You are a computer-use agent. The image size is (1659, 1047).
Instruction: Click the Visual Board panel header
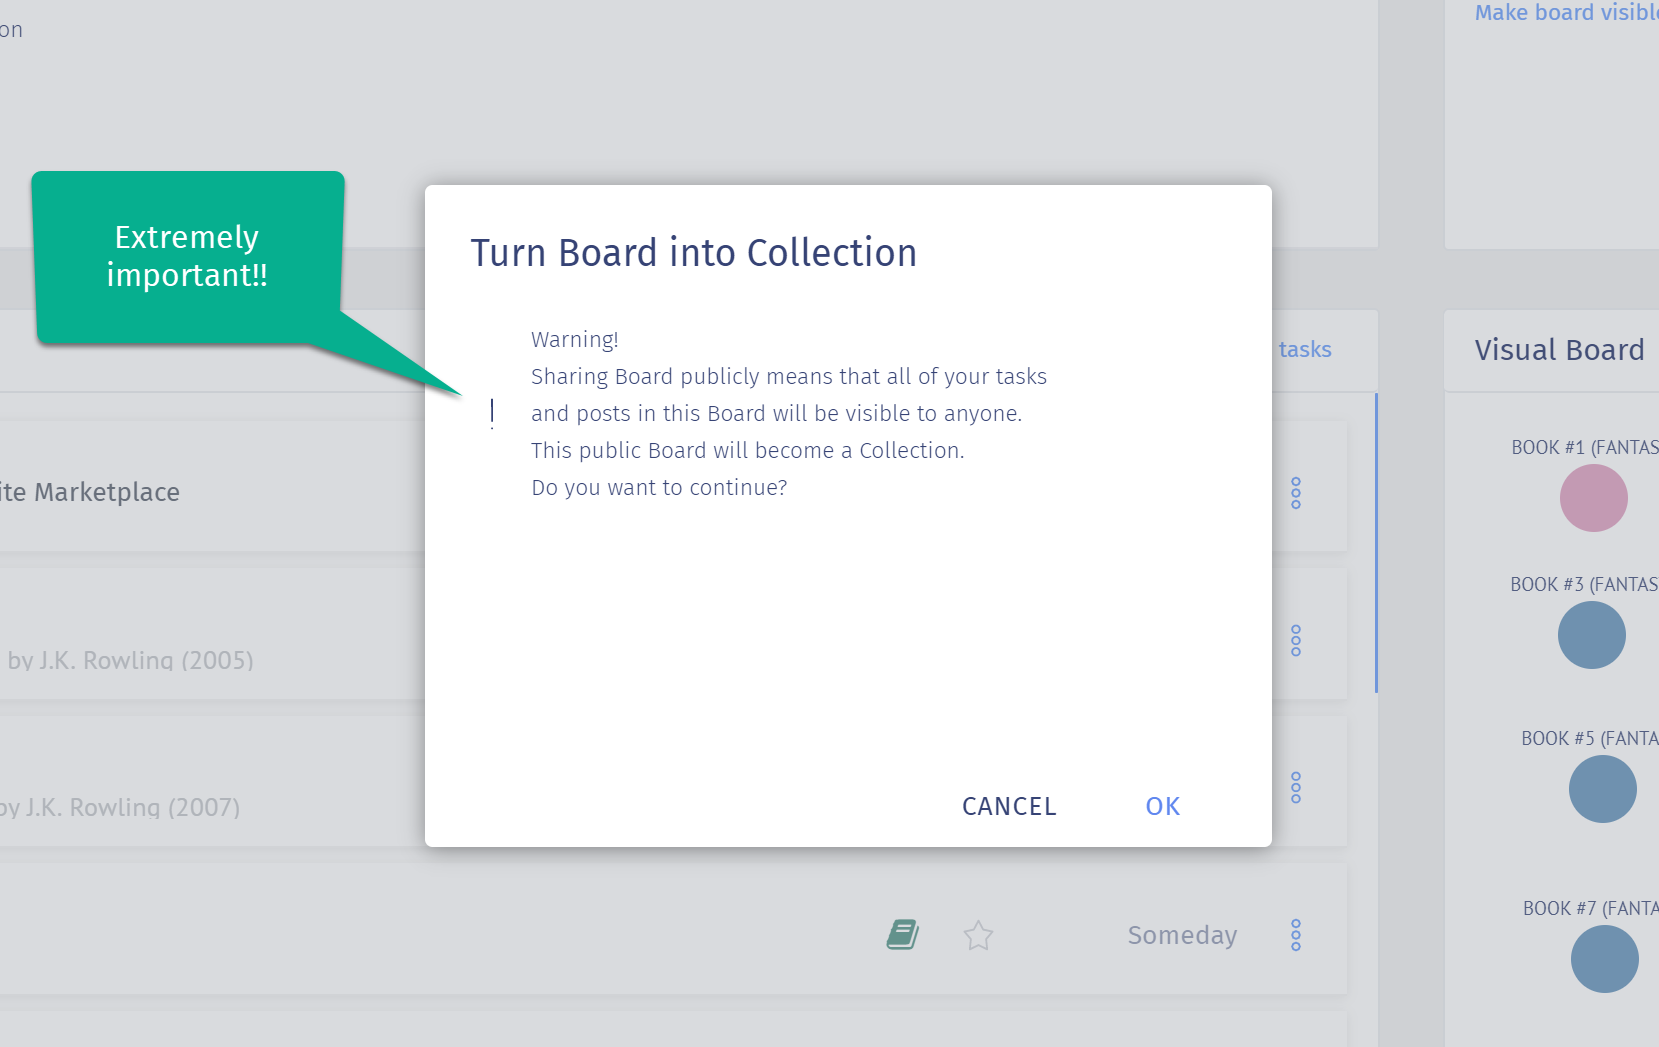tap(1559, 350)
